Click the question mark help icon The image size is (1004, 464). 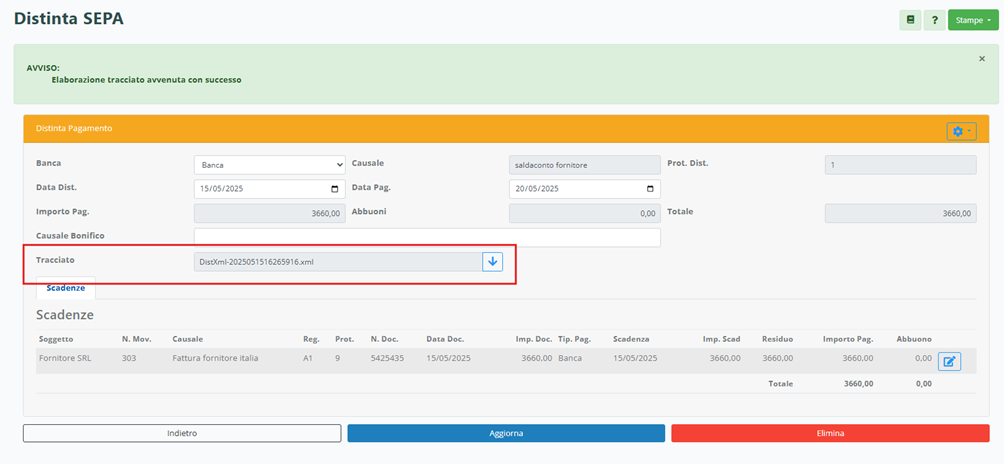pos(935,20)
